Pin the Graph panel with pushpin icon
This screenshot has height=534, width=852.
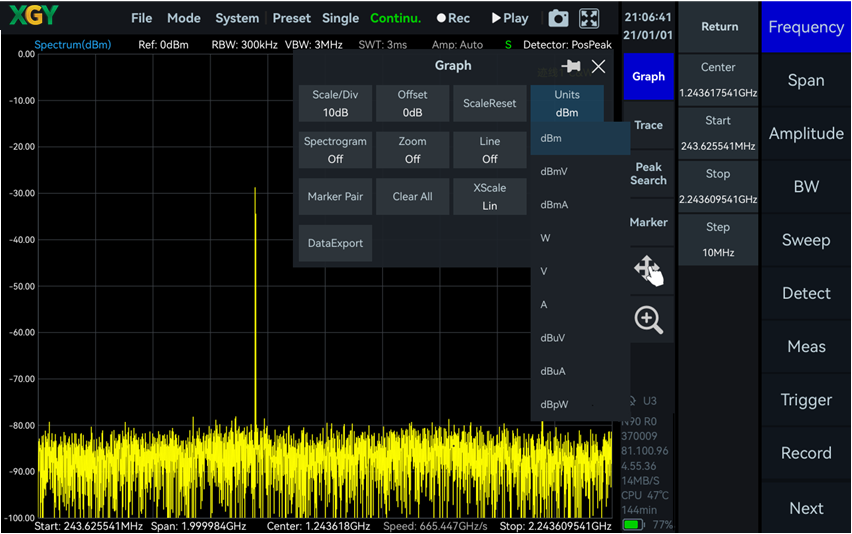pyautogui.click(x=571, y=66)
